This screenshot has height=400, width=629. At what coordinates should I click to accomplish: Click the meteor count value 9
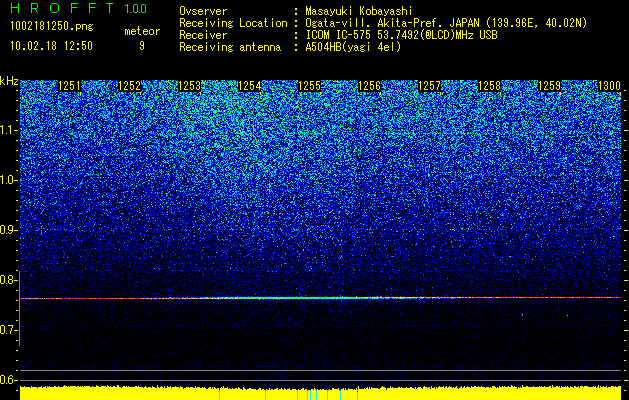coord(142,46)
